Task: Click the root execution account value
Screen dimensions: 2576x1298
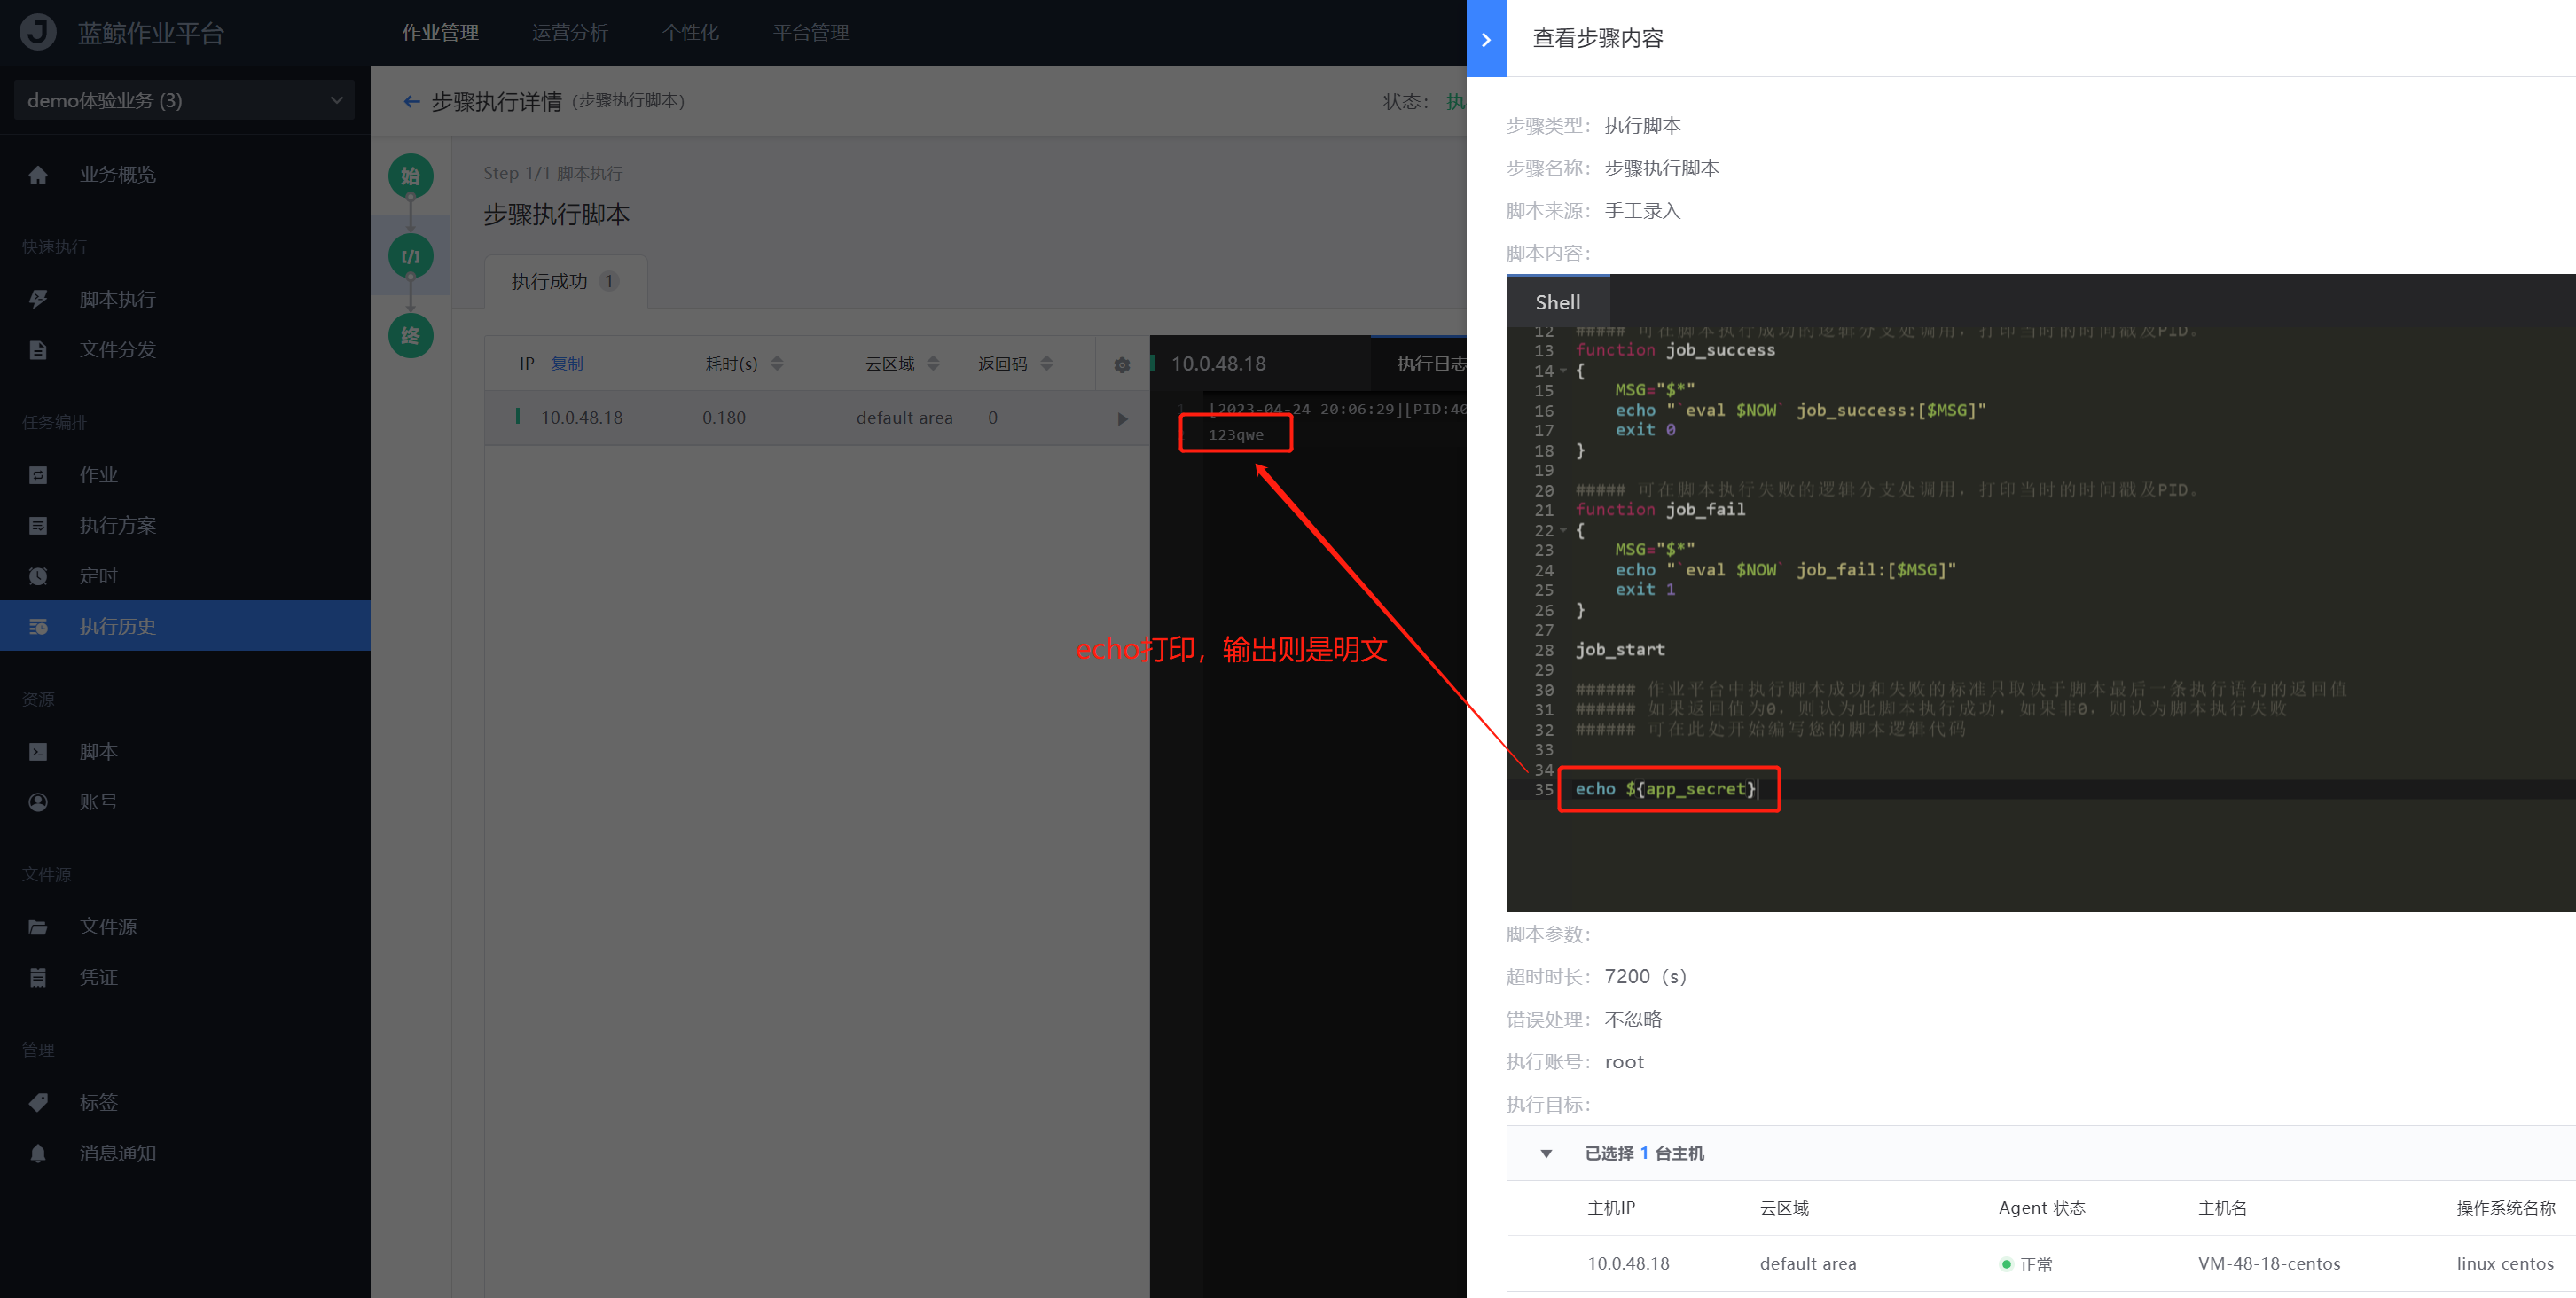Action: [x=1624, y=1062]
